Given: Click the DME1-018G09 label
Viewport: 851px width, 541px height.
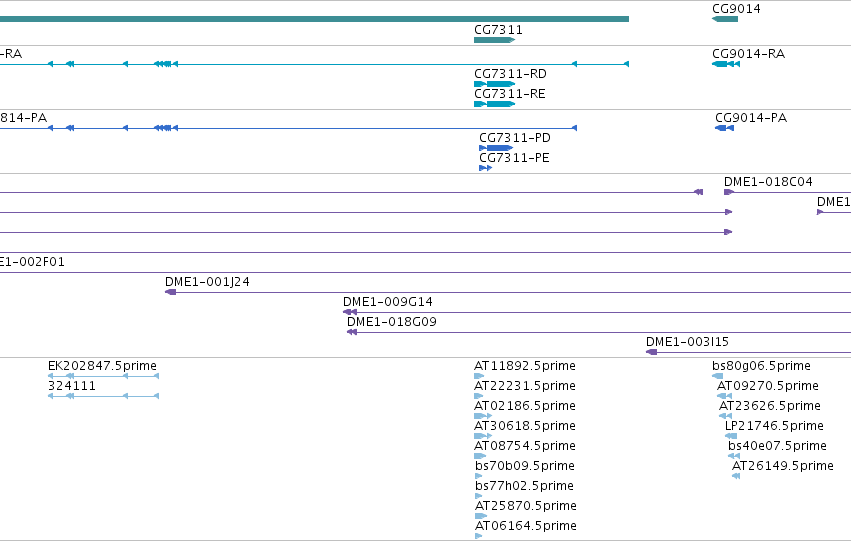Looking at the screenshot, I should click(x=392, y=321).
